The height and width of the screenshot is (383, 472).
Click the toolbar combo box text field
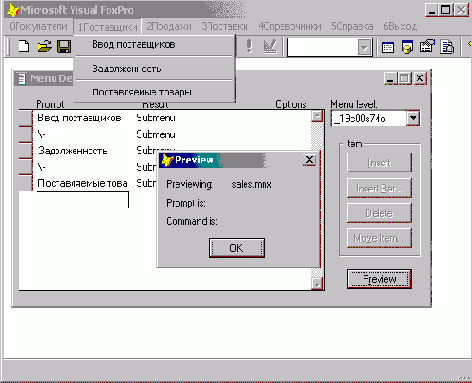click(322, 47)
